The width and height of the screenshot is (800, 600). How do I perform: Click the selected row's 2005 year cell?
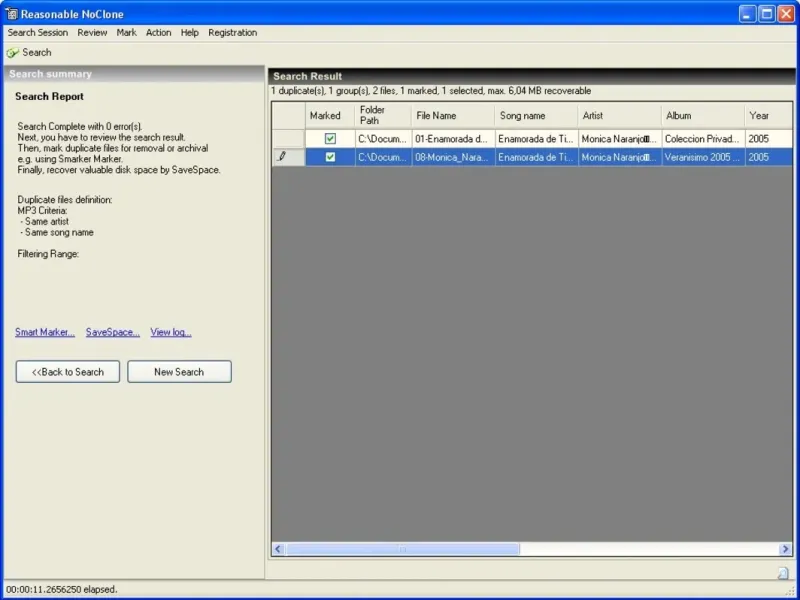pos(768,157)
